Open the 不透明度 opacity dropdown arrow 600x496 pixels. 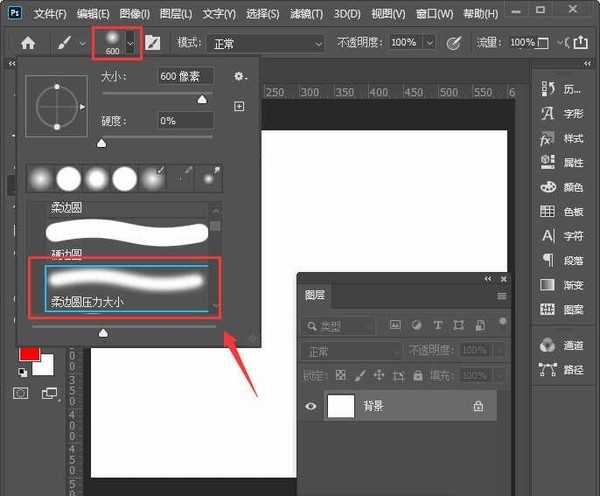429,43
